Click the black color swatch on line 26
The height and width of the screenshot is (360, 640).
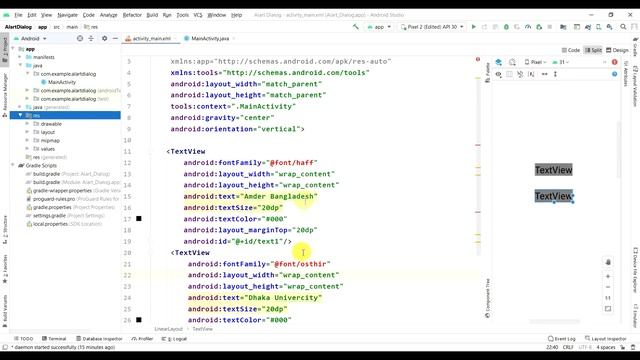point(139,320)
